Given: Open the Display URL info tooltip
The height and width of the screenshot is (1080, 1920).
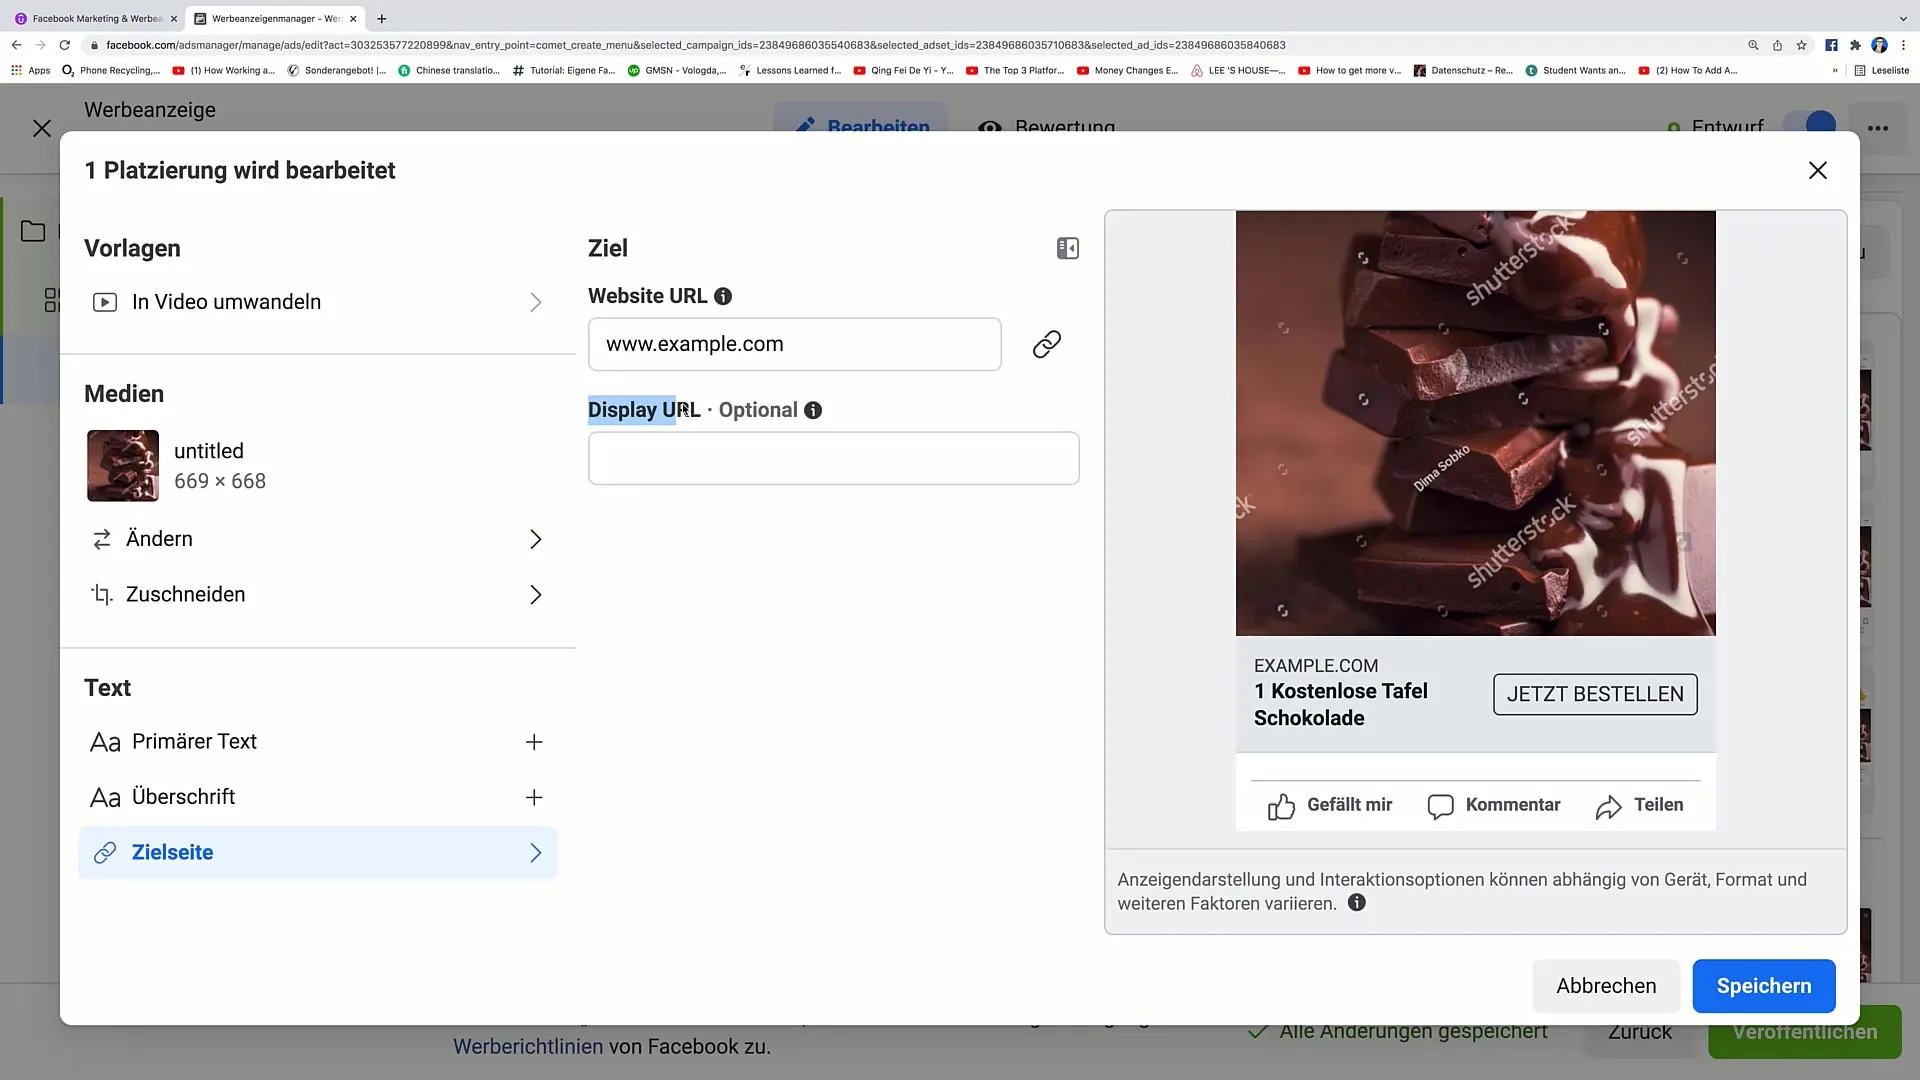Looking at the screenshot, I should tap(813, 410).
